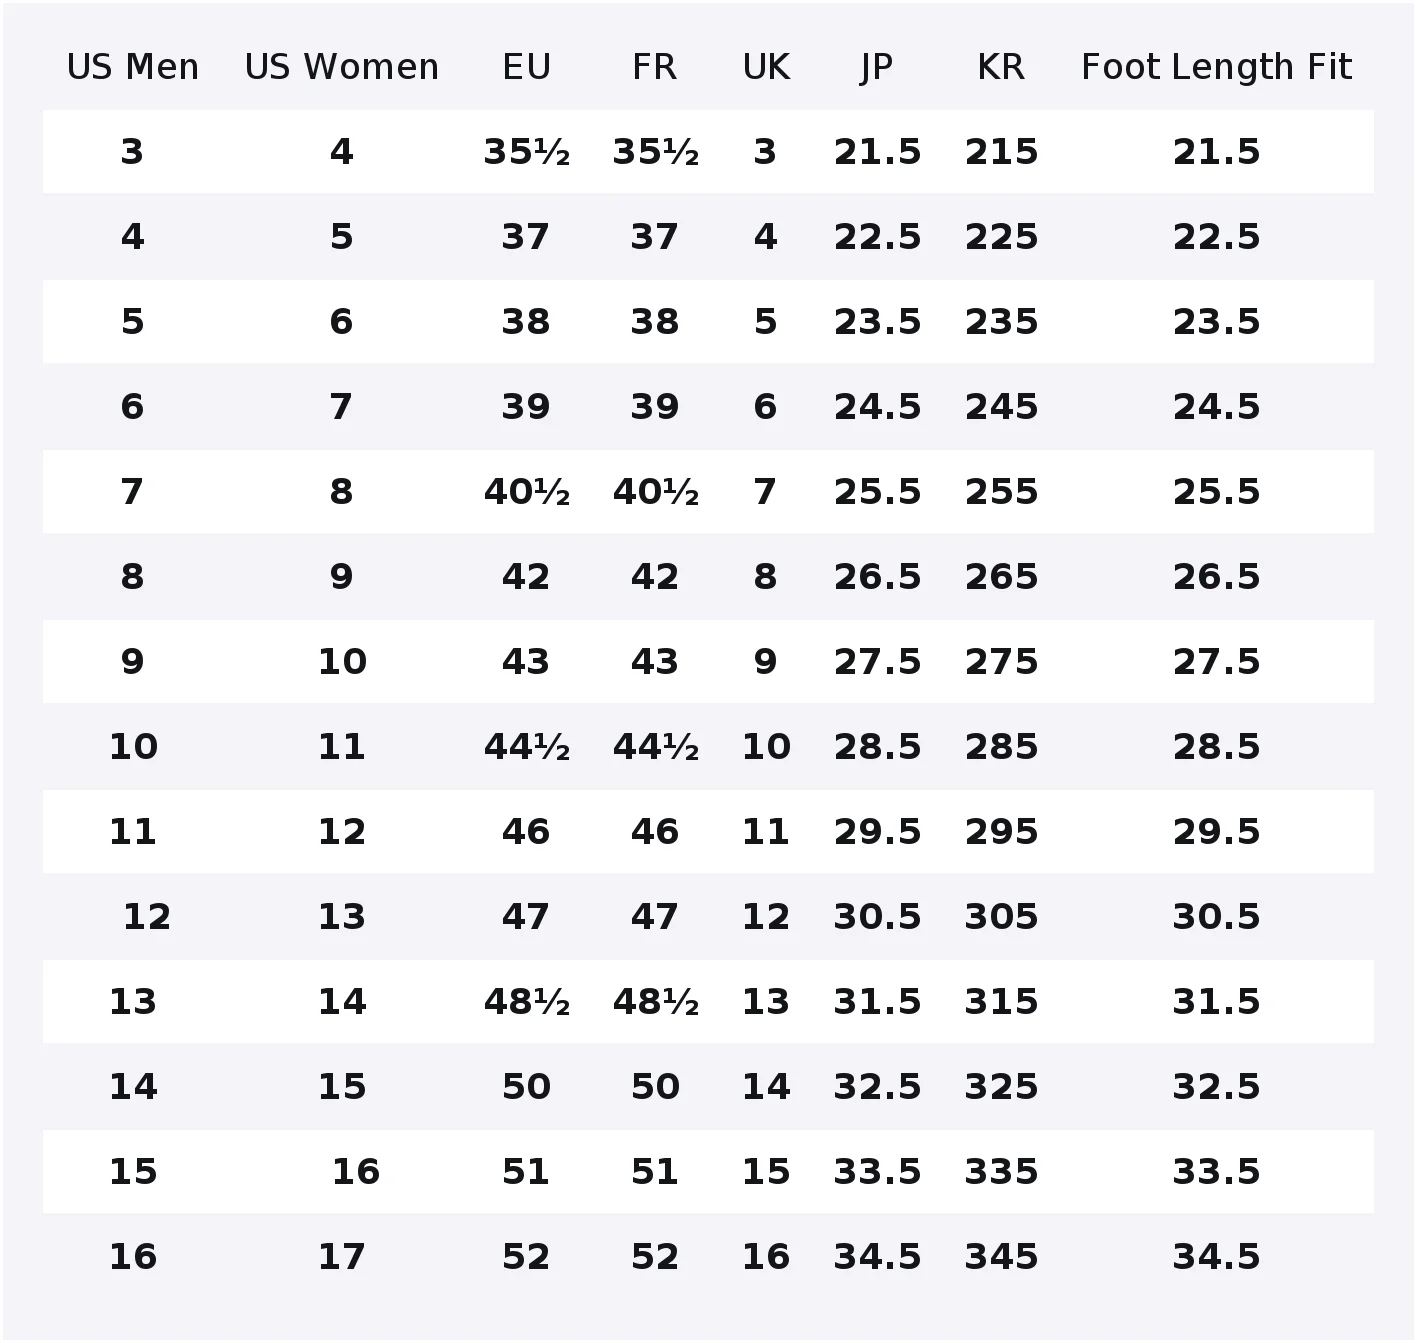Select EU size 35½ cell

tap(526, 152)
